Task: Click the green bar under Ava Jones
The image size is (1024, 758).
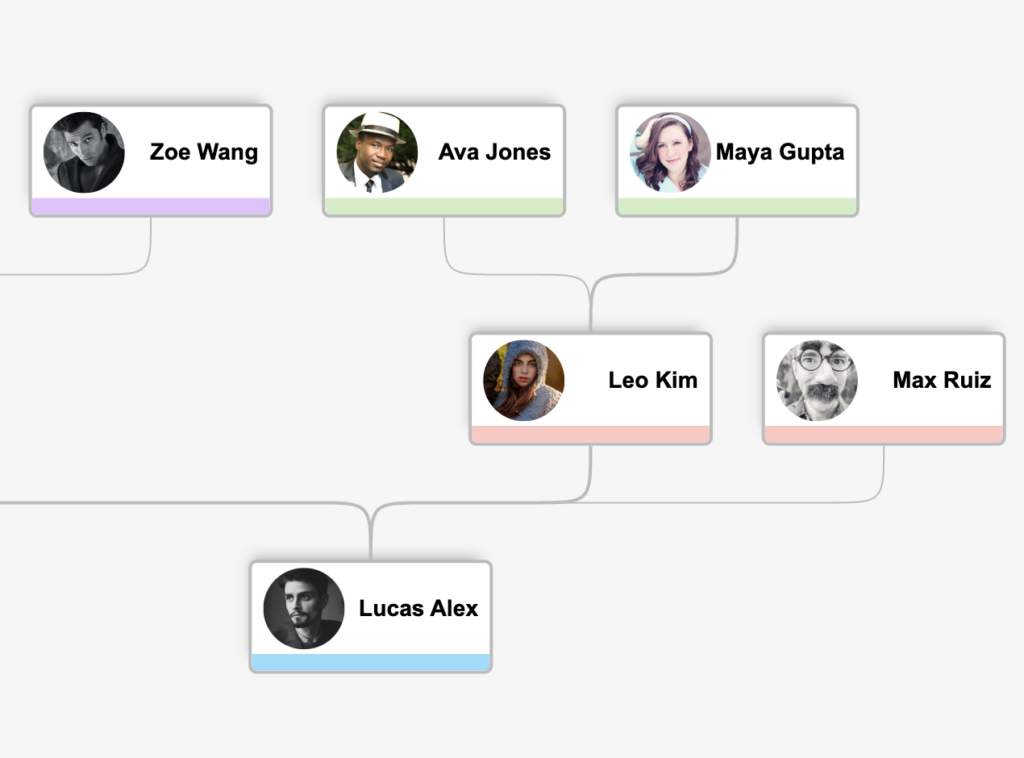Action: tap(444, 206)
